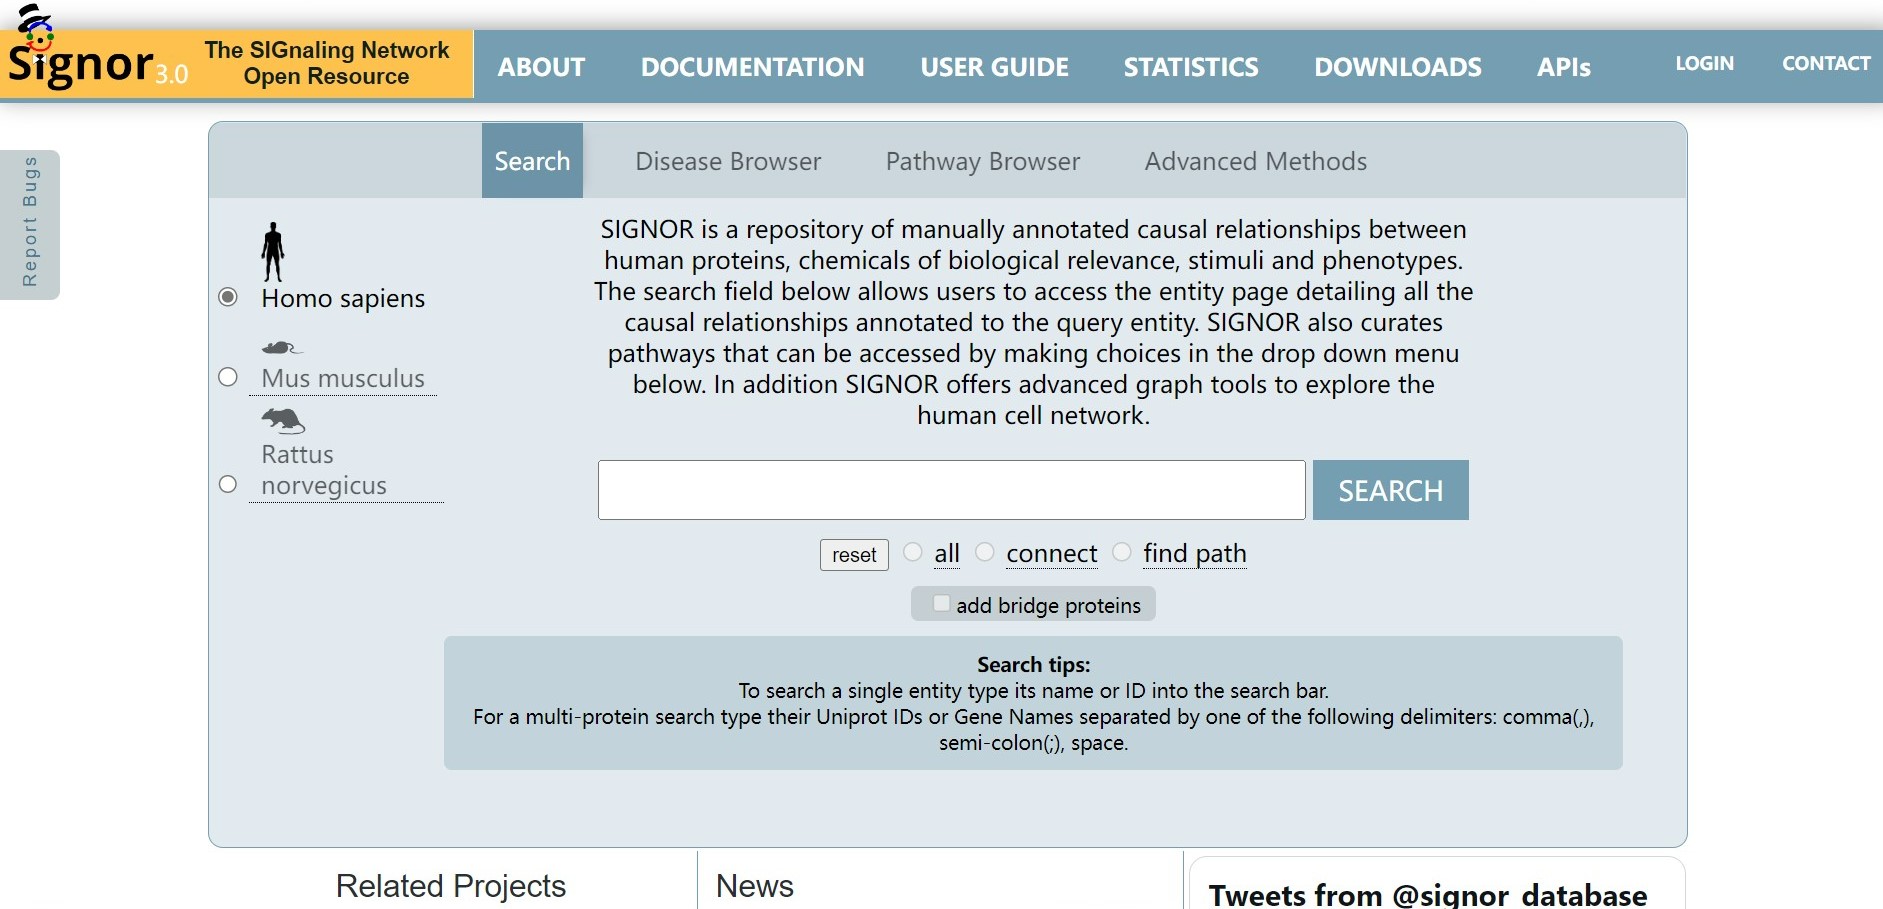Switch to the Disease Browser tab

728,161
